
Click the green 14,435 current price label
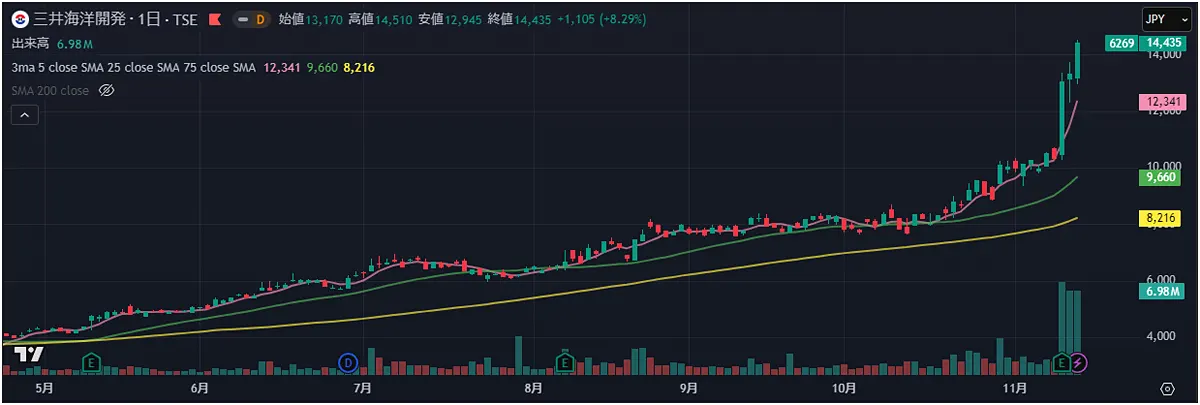(1166, 43)
